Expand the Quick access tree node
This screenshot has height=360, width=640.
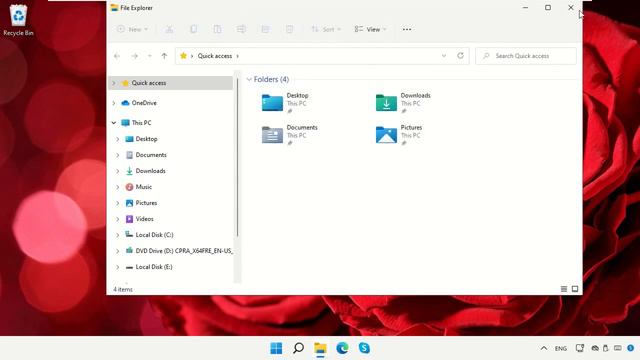(x=114, y=83)
